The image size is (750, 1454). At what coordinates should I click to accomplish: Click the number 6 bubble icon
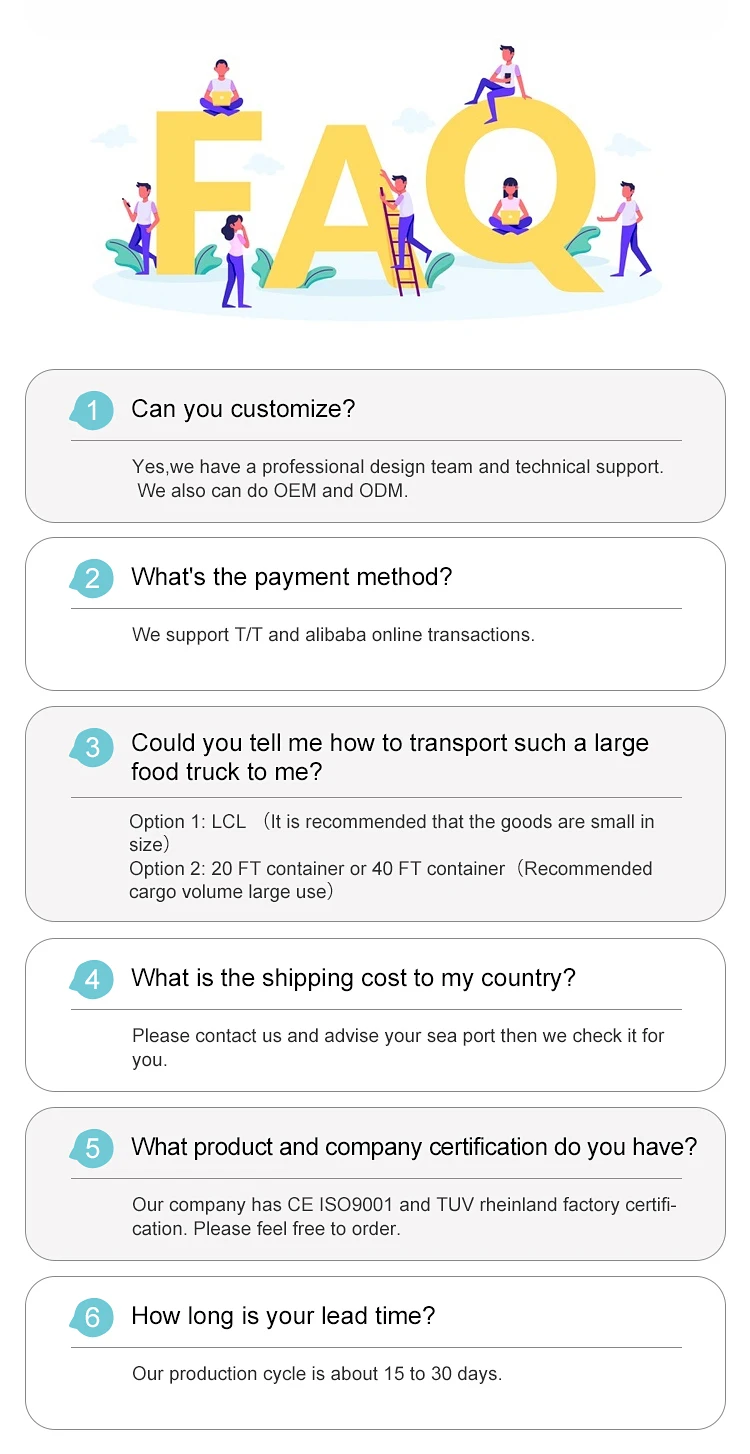(92, 1317)
